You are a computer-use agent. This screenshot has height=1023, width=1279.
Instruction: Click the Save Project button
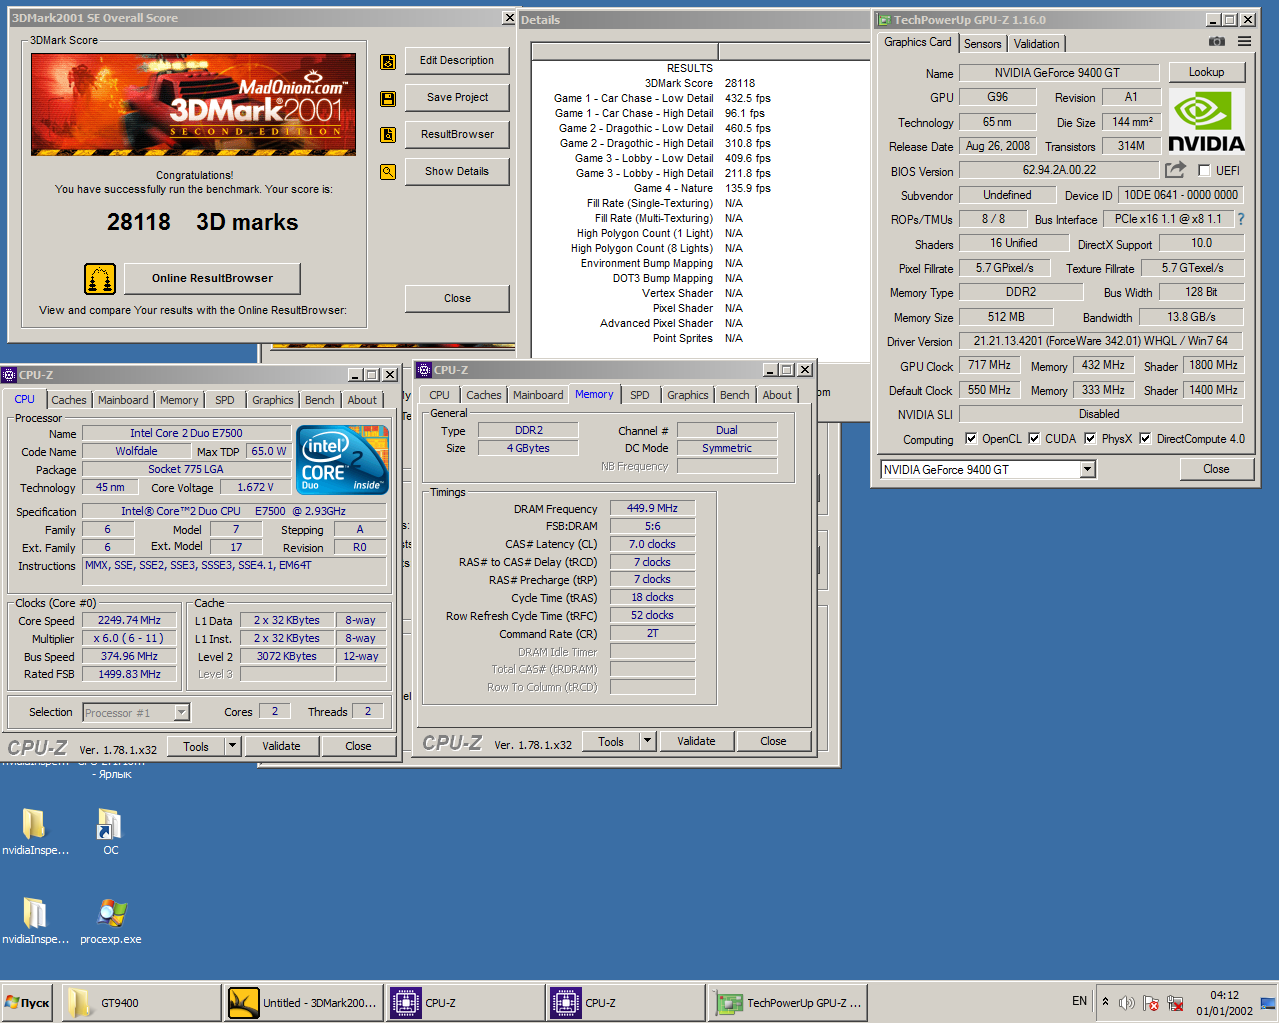(457, 98)
